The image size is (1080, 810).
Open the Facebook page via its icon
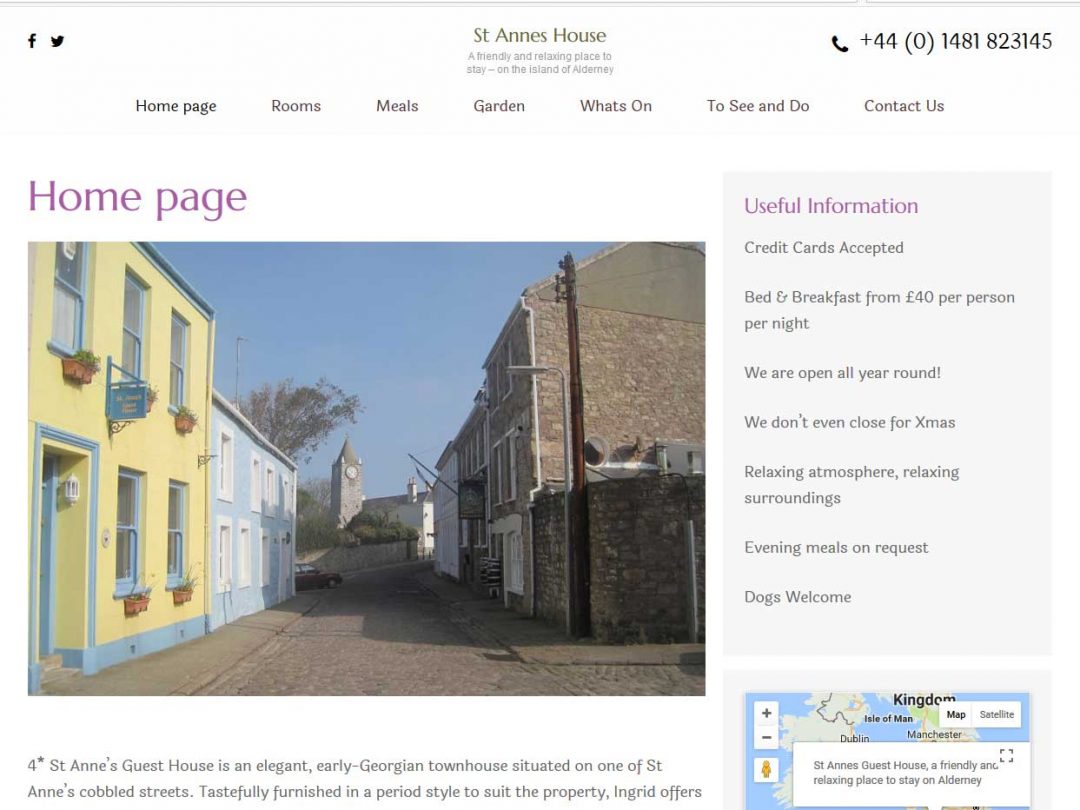[32, 40]
